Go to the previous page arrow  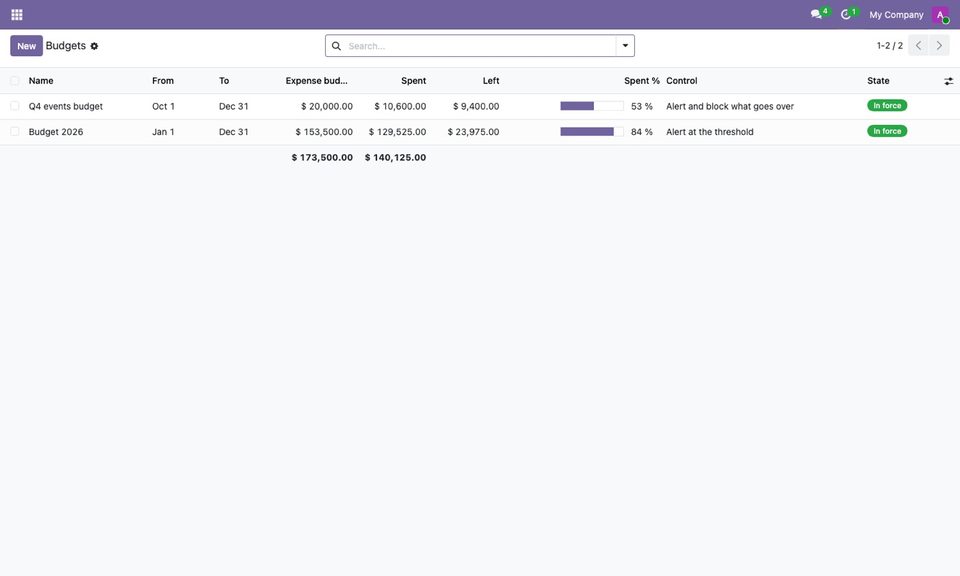pos(918,46)
